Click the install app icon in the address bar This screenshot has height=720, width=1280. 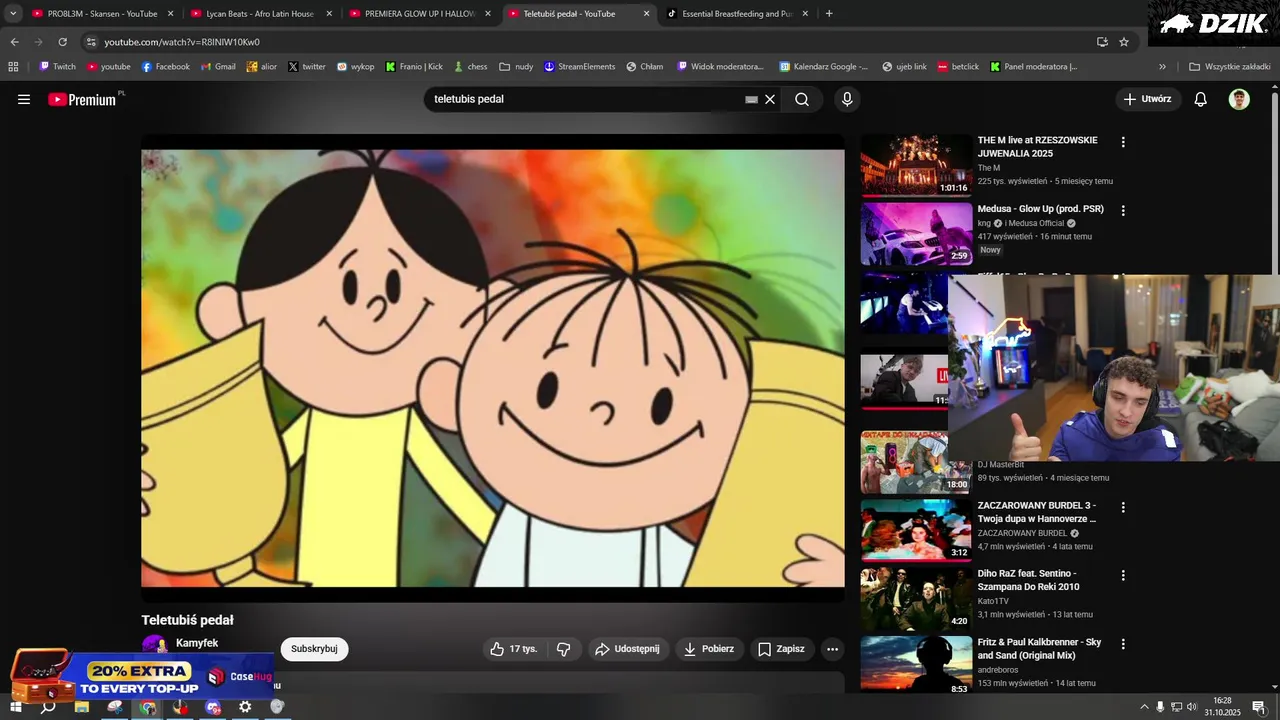click(1102, 42)
